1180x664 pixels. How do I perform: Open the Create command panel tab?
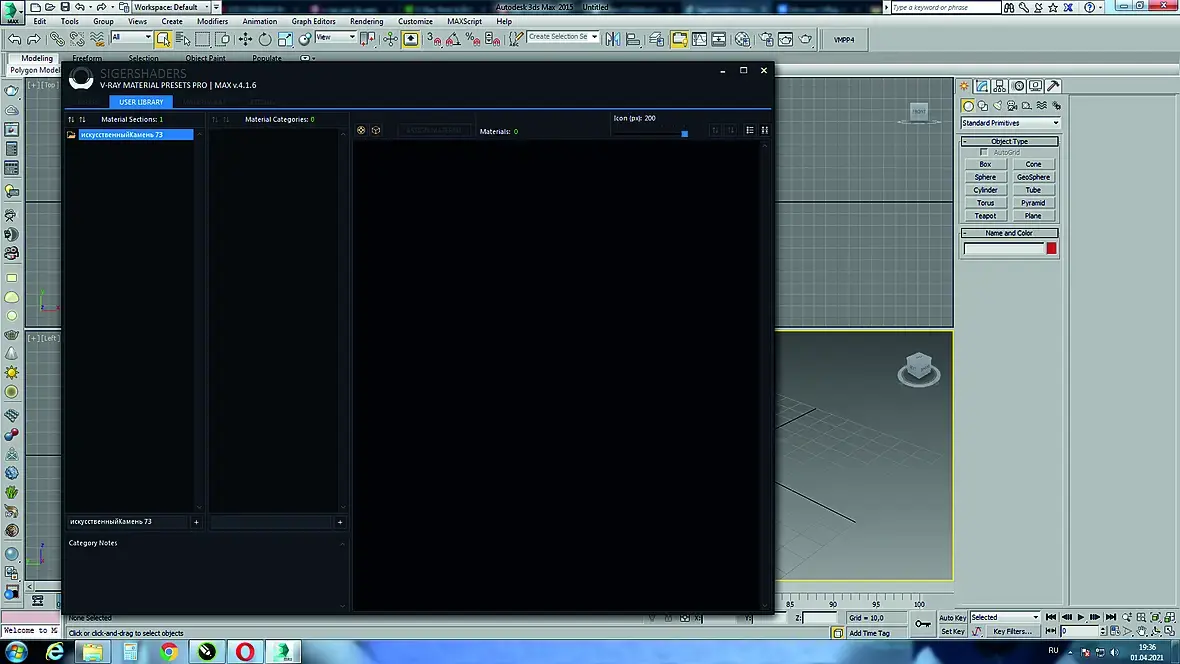pos(964,86)
